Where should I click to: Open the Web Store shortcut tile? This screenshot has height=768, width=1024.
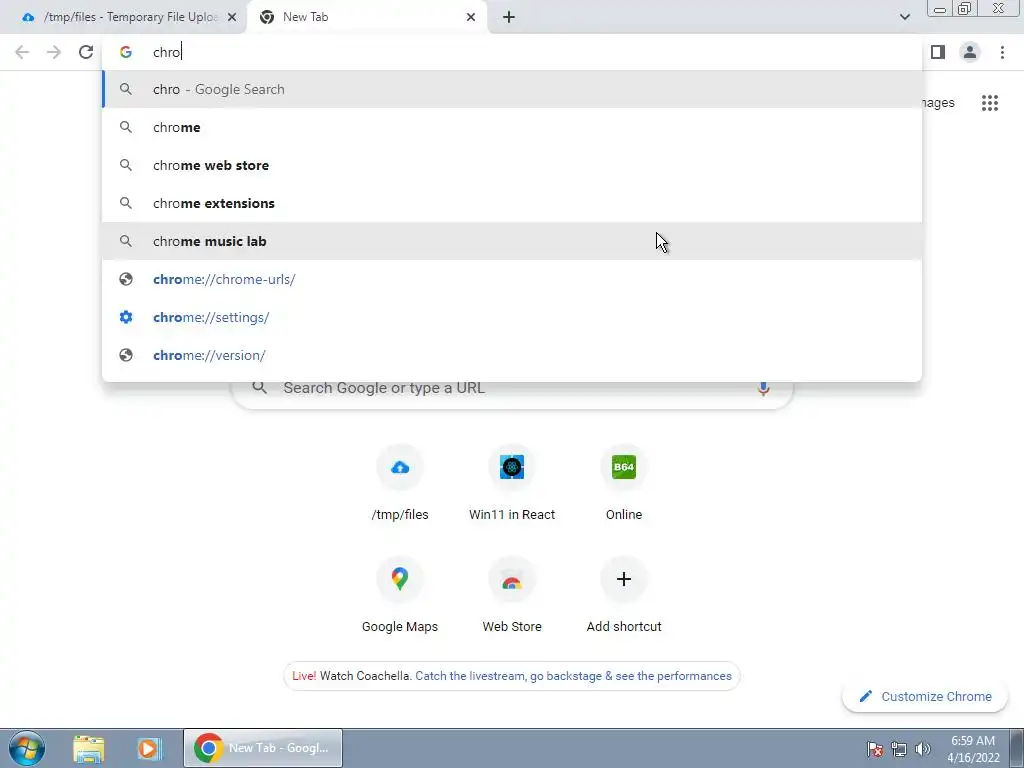512,596
